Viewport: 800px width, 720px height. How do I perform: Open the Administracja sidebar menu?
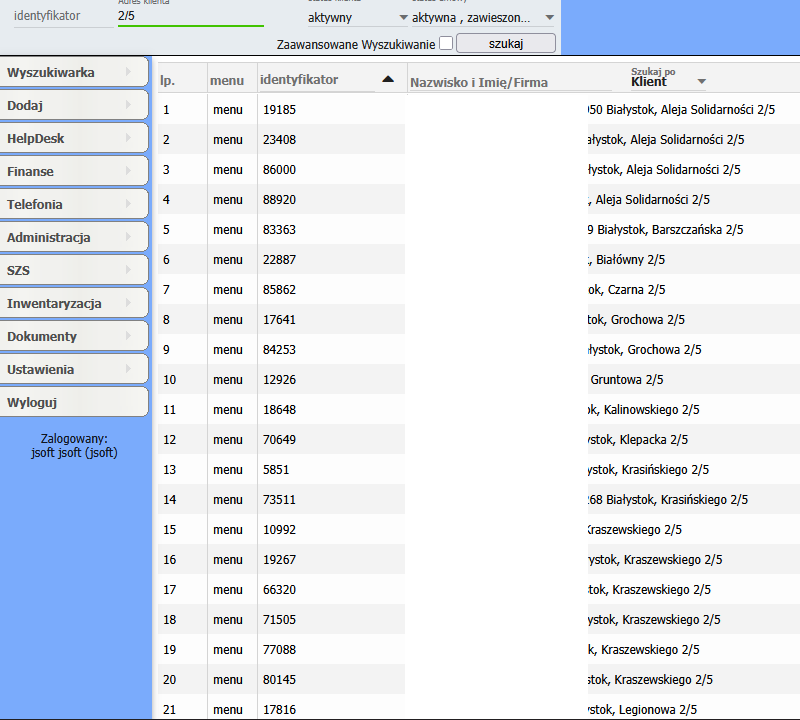[x=74, y=237]
